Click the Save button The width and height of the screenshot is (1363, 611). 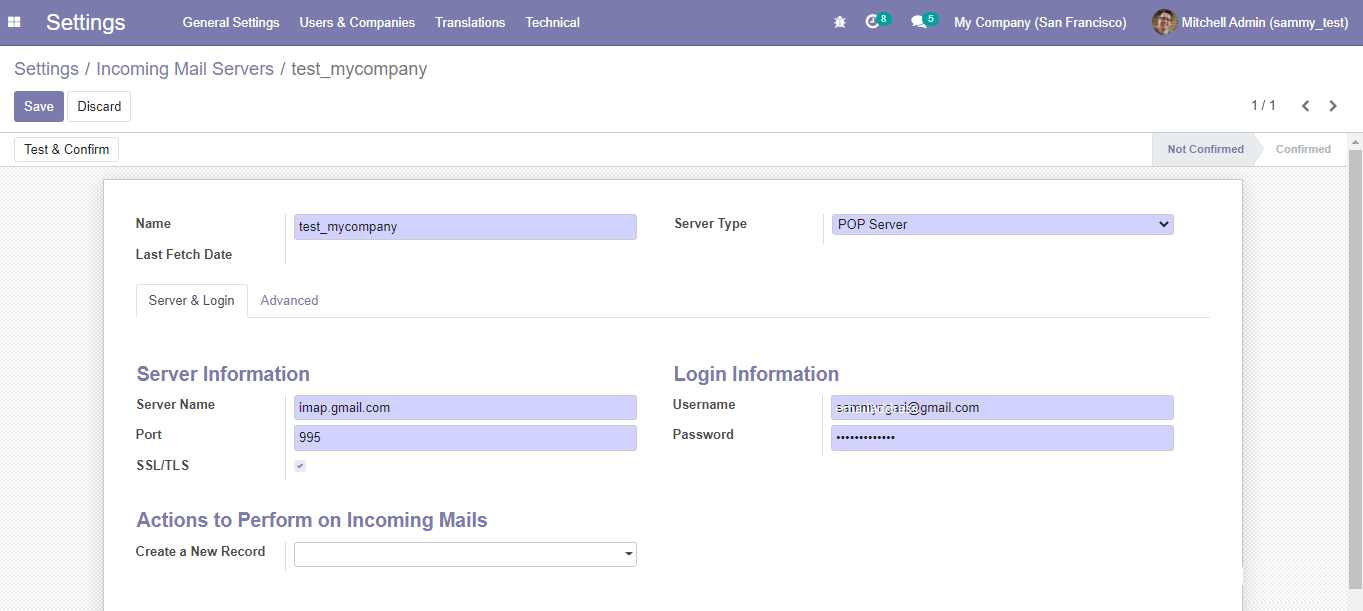pos(39,107)
